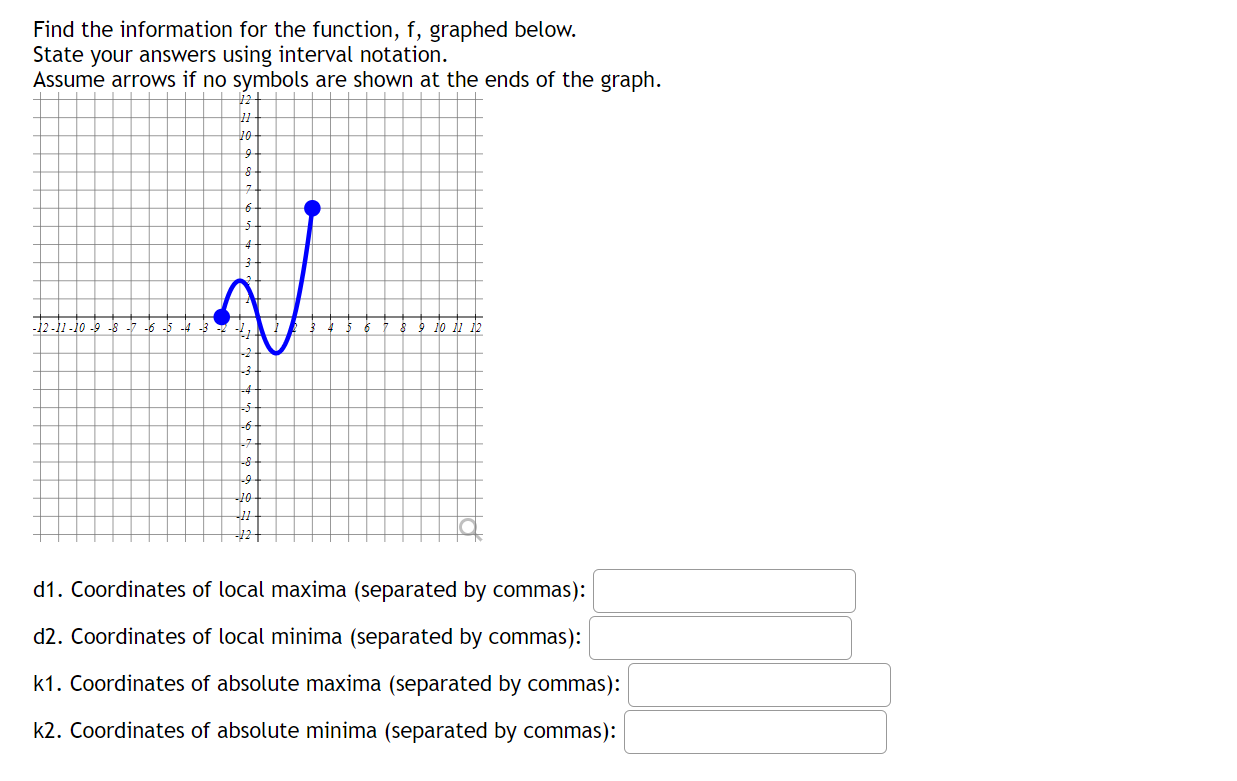The width and height of the screenshot is (1237, 781).
Task: Click the origin of the coordinate grid
Action: coord(256,316)
